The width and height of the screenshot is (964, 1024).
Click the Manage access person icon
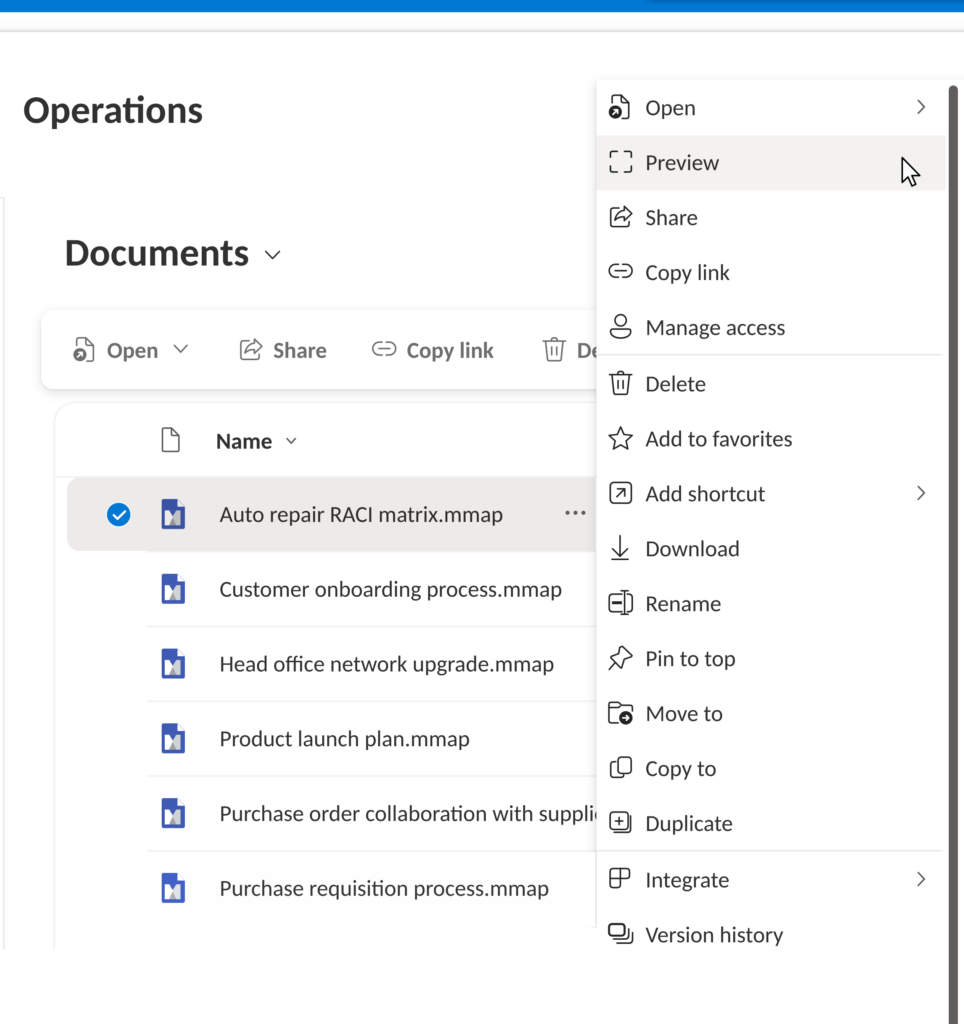[x=620, y=327]
